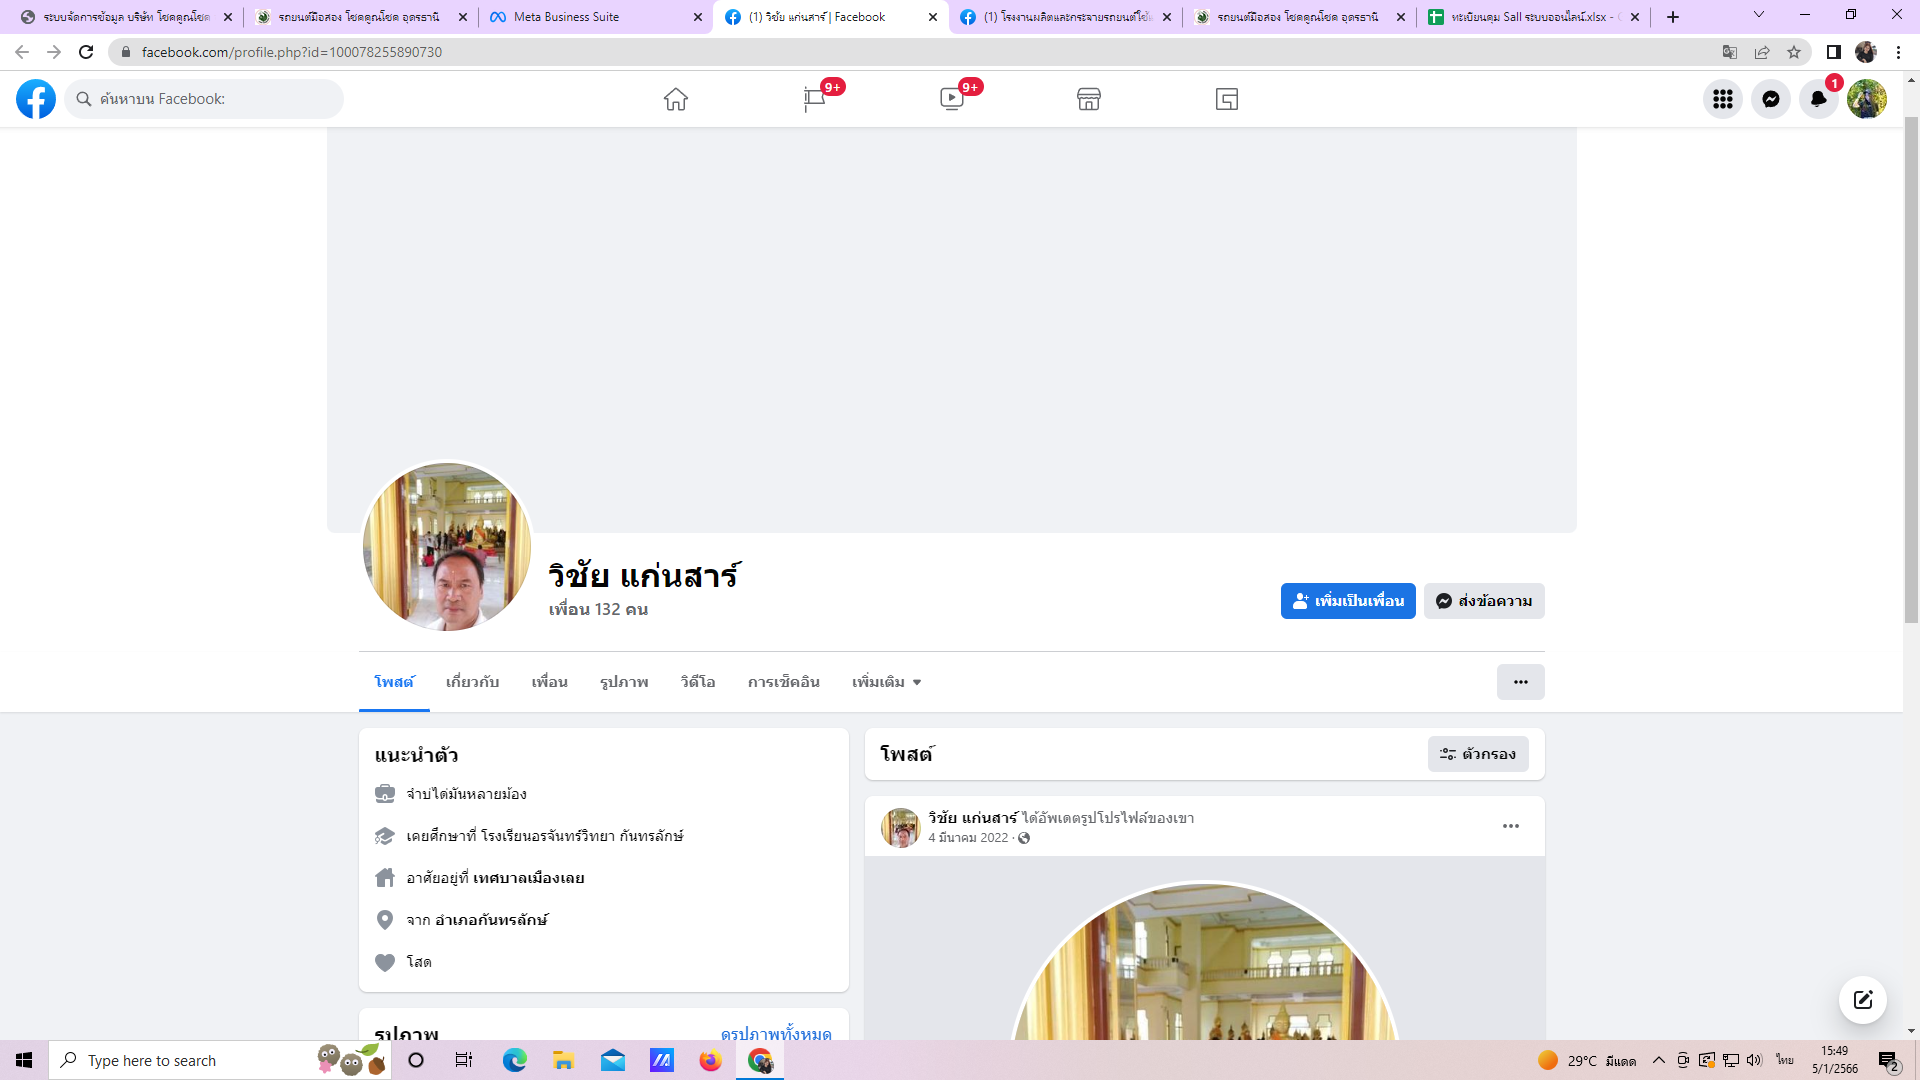Open Facebook Watch video icon
This screenshot has height=1080, width=1920.
pyautogui.click(x=952, y=99)
